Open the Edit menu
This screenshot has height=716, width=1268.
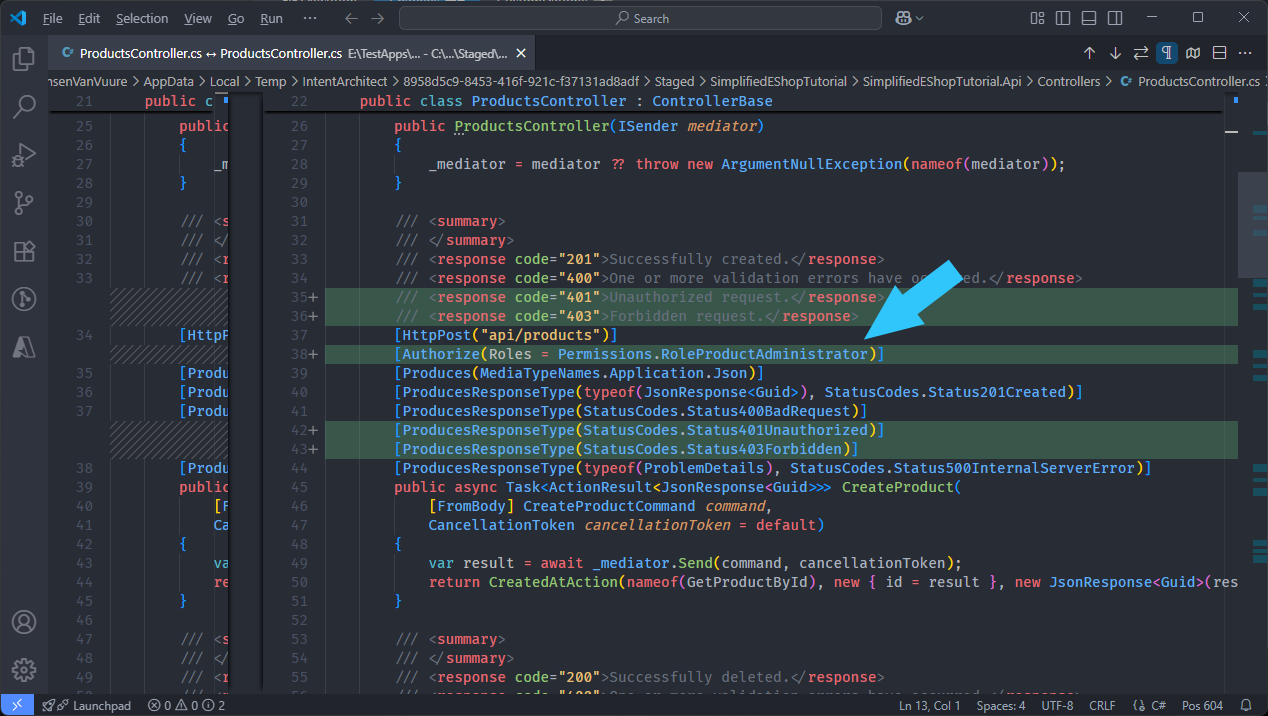point(89,18)
